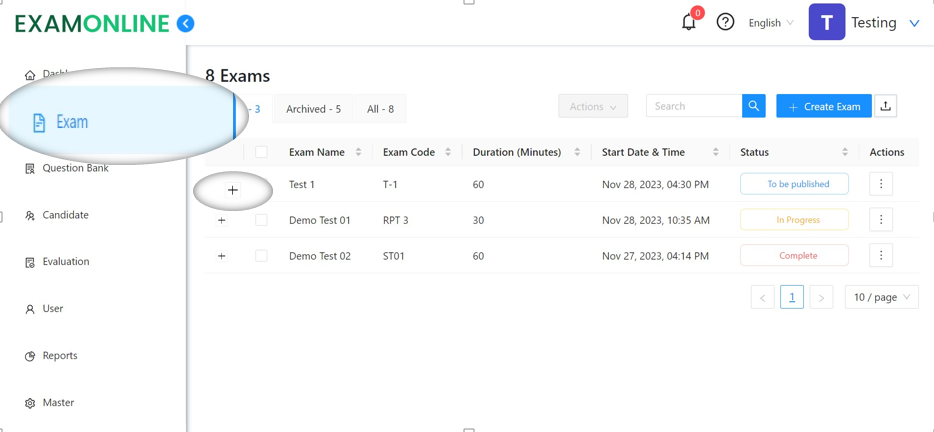Open three-dot actions menu for Test 1
Screen dimensions: 934x432
click(881, 184)
